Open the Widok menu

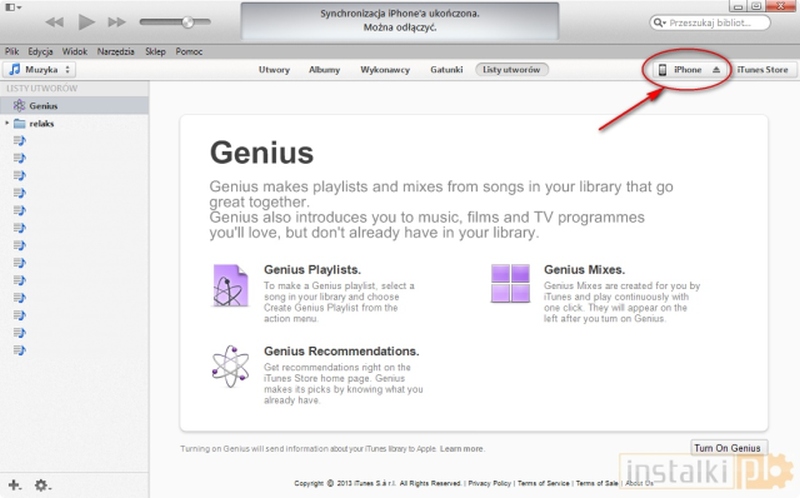click(x=74, y=52)
